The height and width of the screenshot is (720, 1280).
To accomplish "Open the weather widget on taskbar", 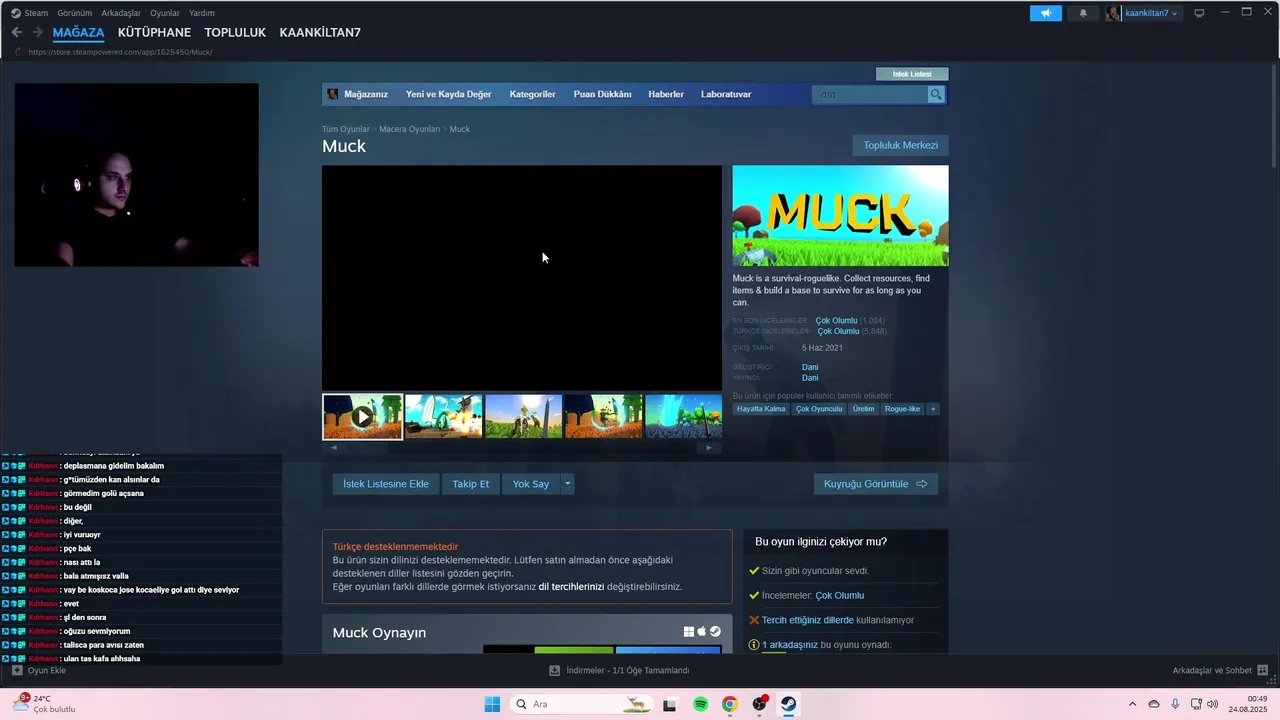I will pyautogui.click(x=43, y=704).
